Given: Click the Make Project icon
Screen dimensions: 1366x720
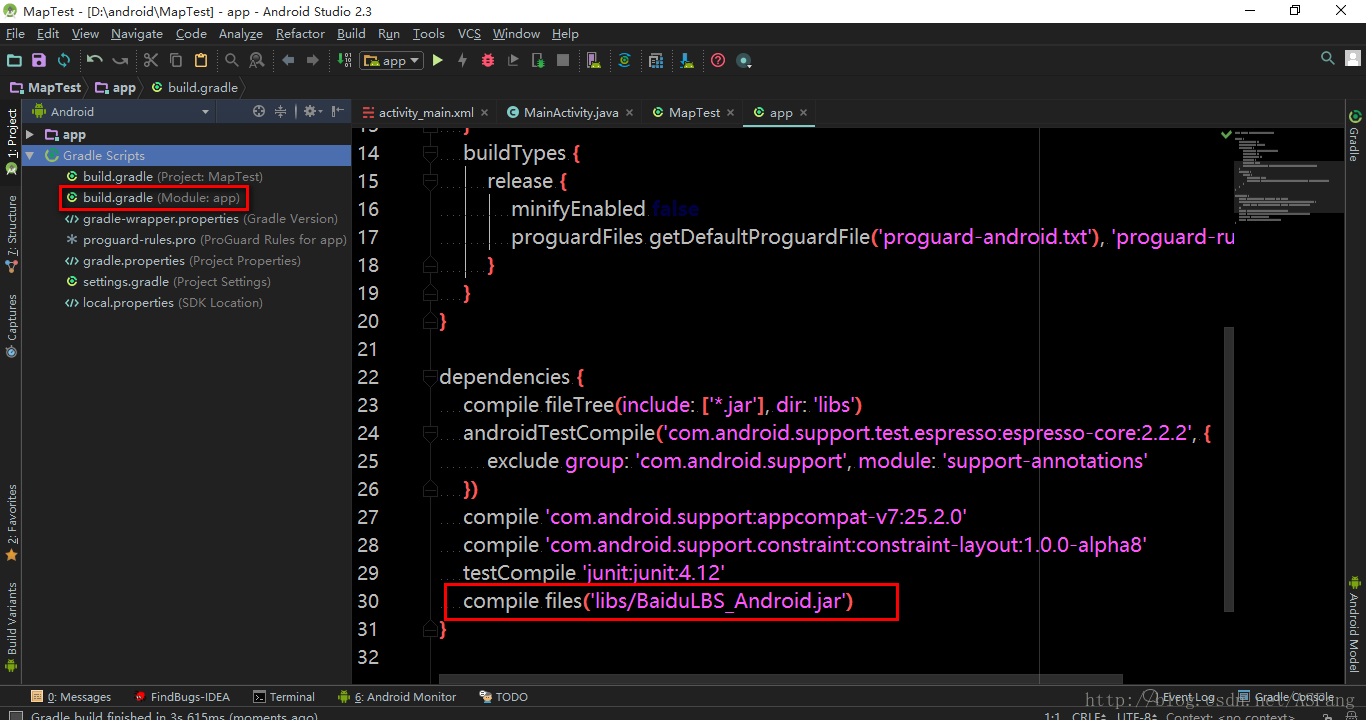Looking at the screenshot, I should [x=343, y=60].
